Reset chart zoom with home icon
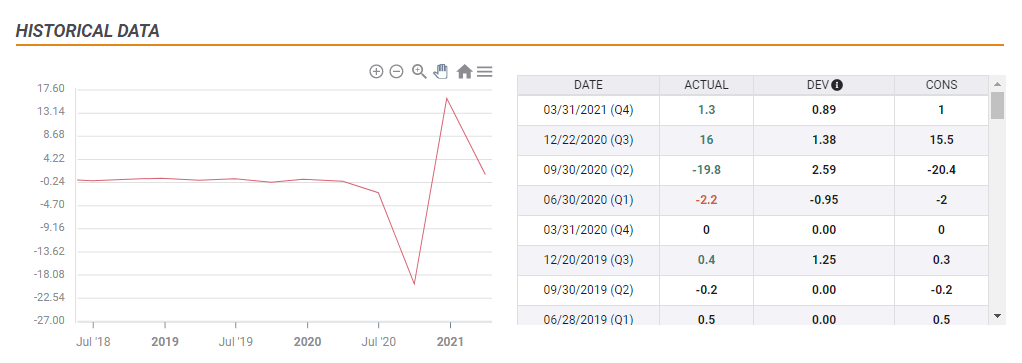The image size is (1022, 363). pos(464,72)
